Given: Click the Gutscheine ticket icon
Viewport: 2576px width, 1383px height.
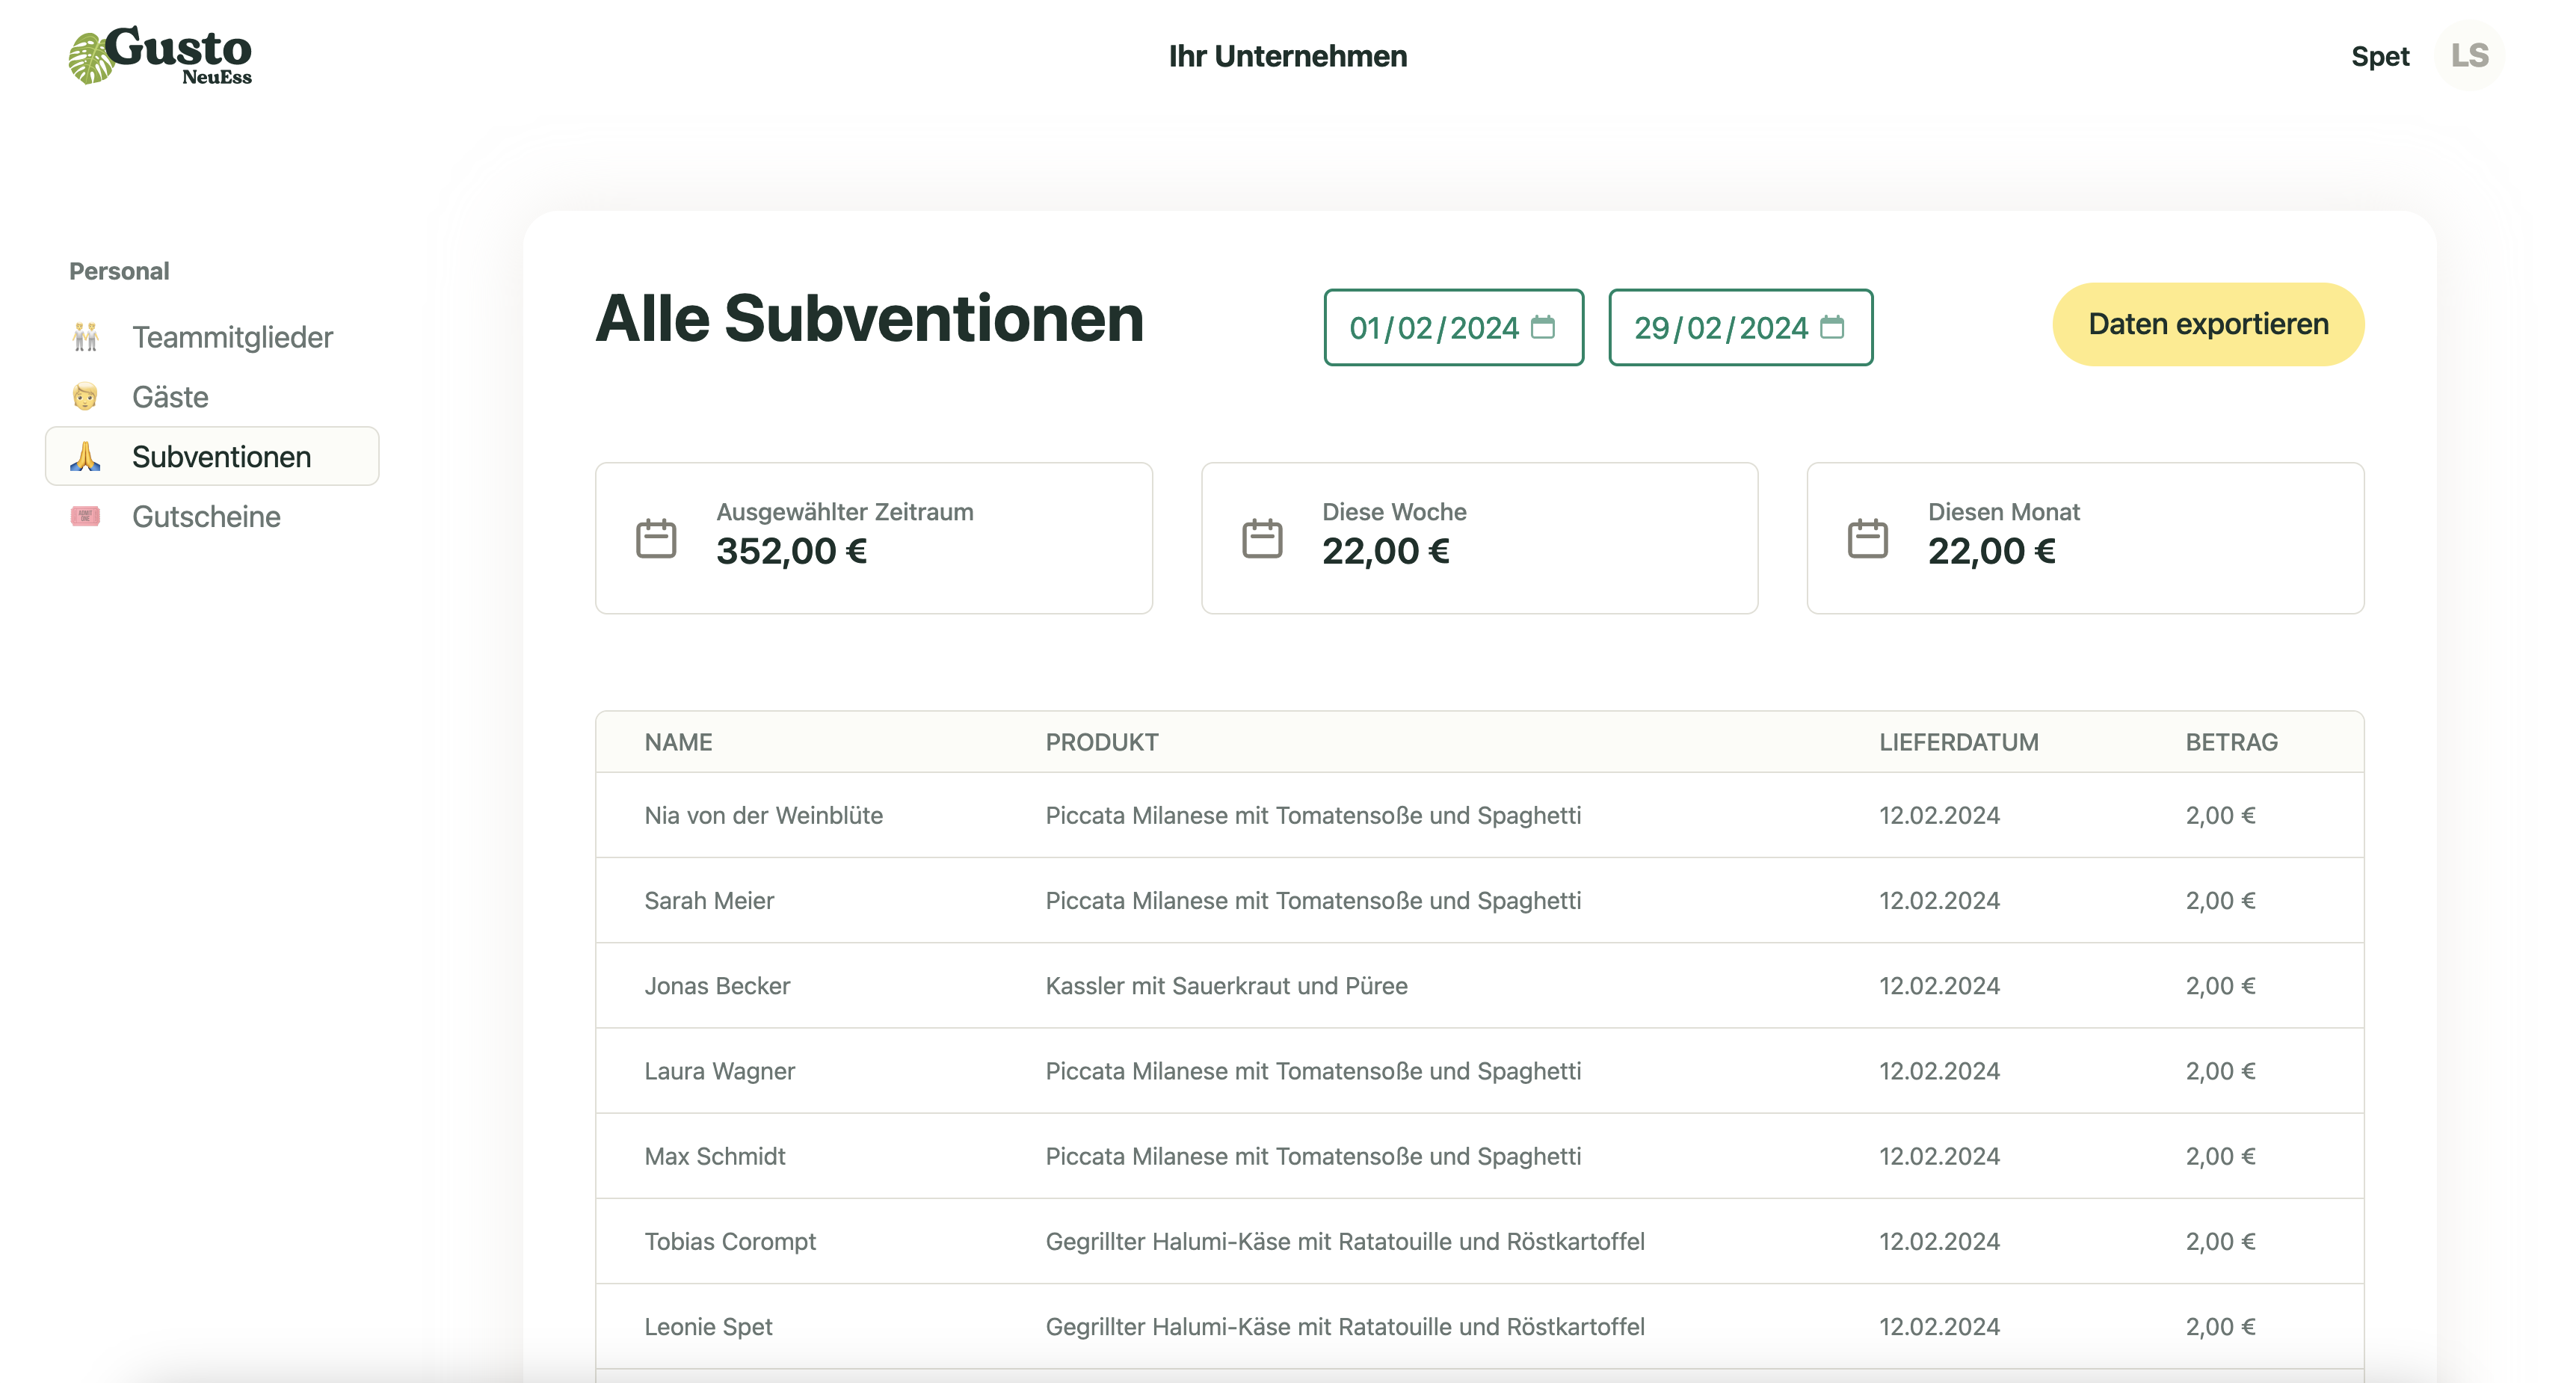Looking at the screenshot, I should click(x=86, y=516).
